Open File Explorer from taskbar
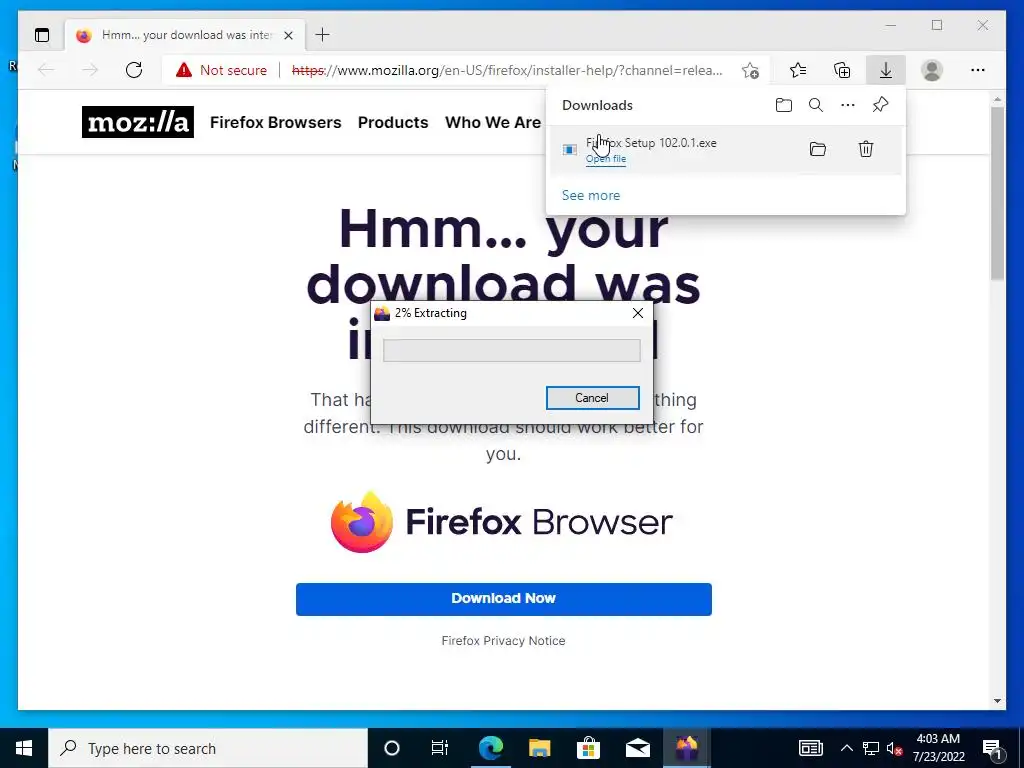 point(539,748)
